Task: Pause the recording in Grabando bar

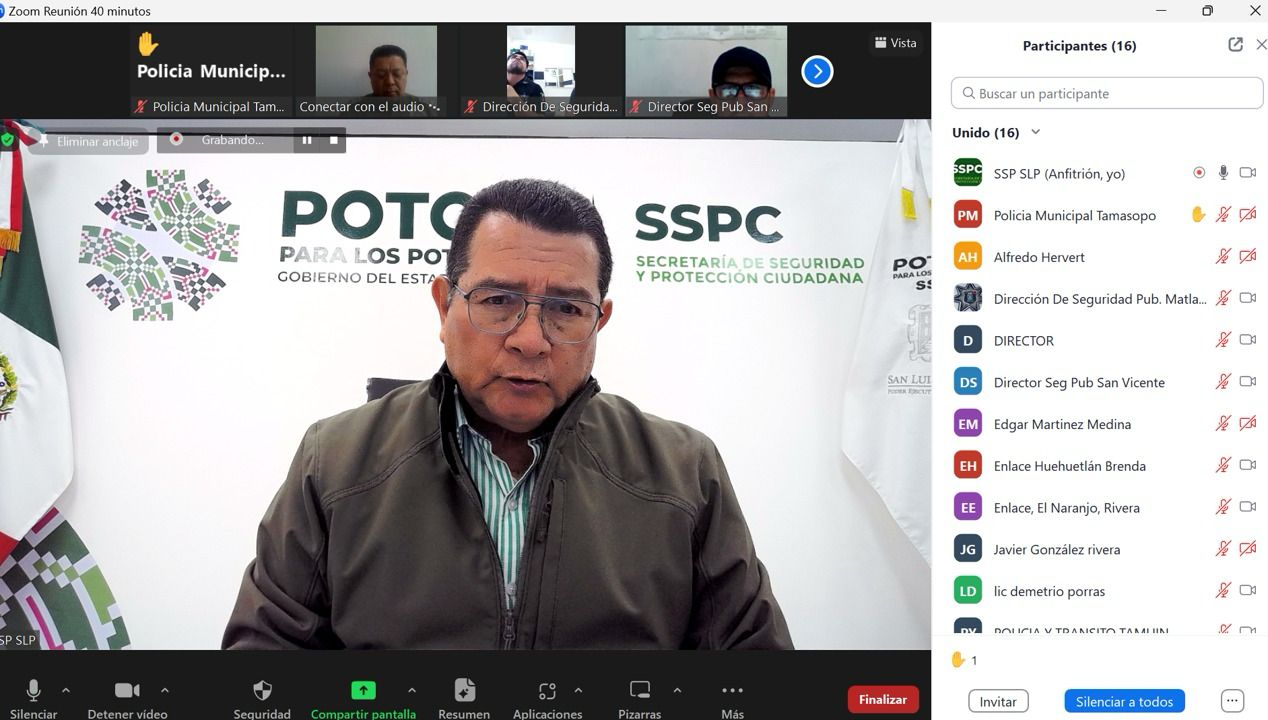Action: 307,140
